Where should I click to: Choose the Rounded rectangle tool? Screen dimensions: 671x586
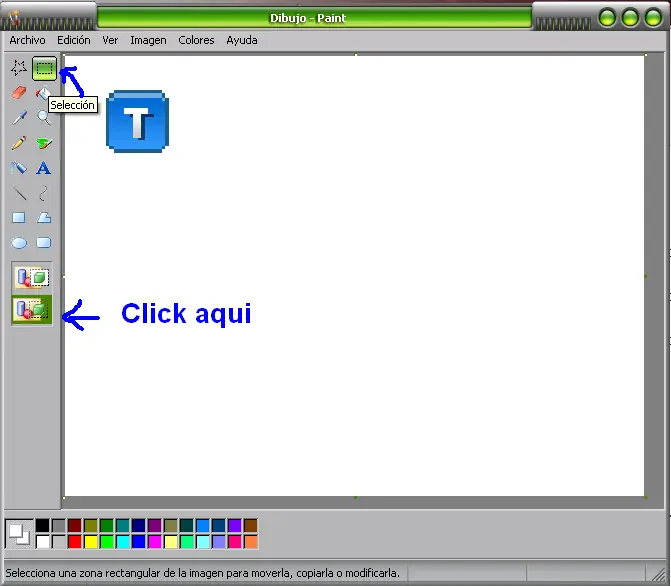(44, 243)
